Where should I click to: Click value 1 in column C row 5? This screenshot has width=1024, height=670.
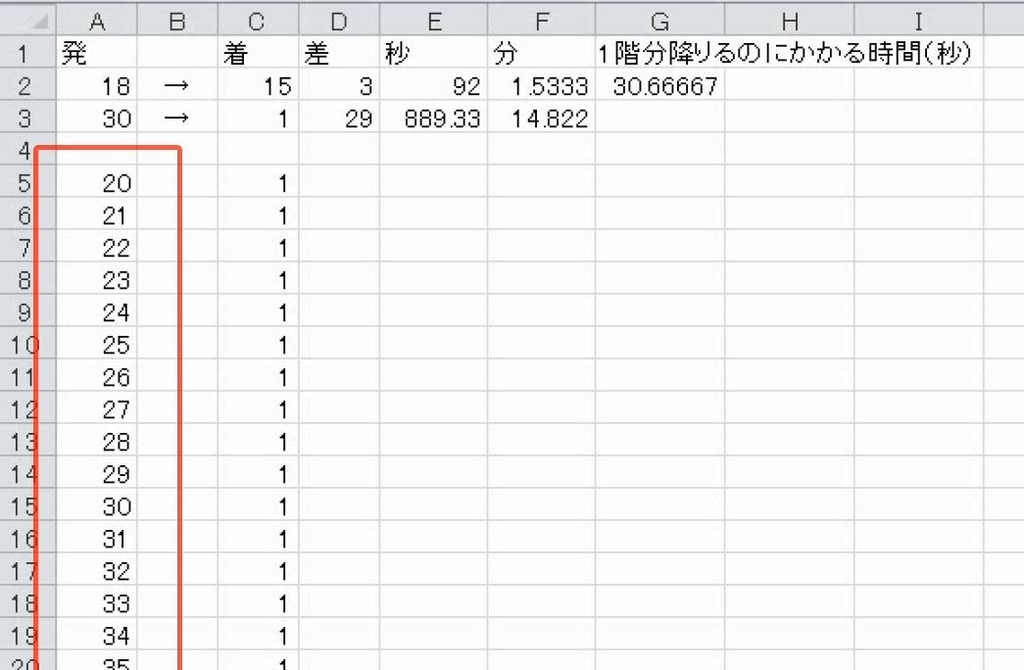[x=258, y=182]
